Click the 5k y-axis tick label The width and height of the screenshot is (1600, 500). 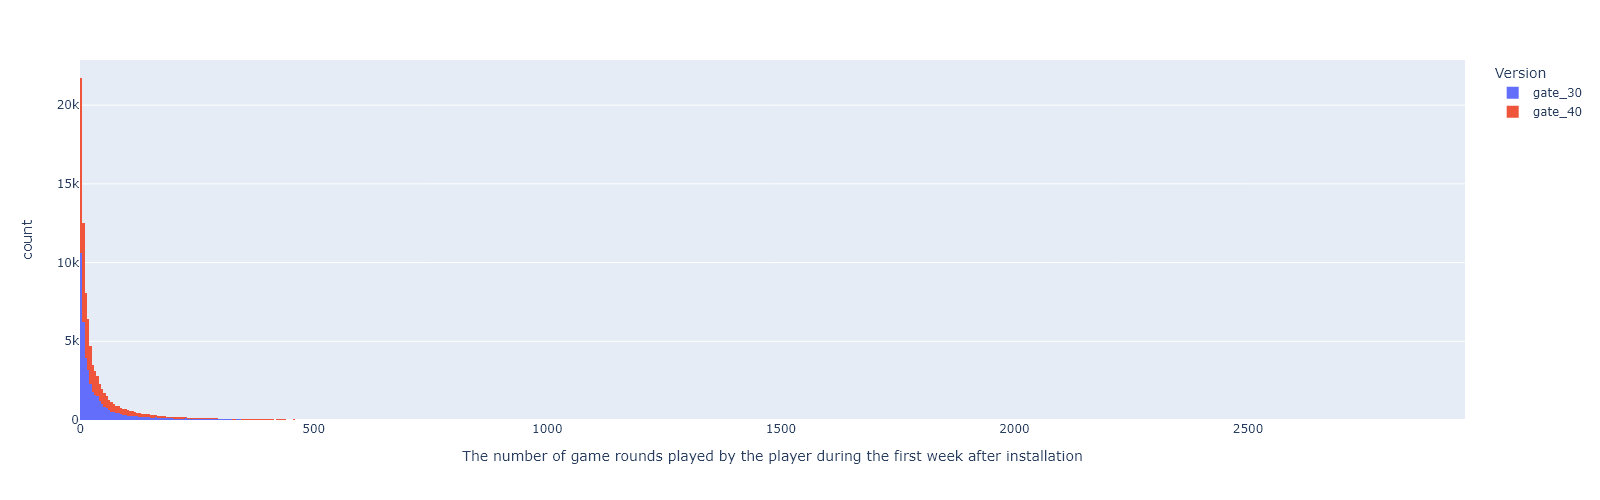70,341
